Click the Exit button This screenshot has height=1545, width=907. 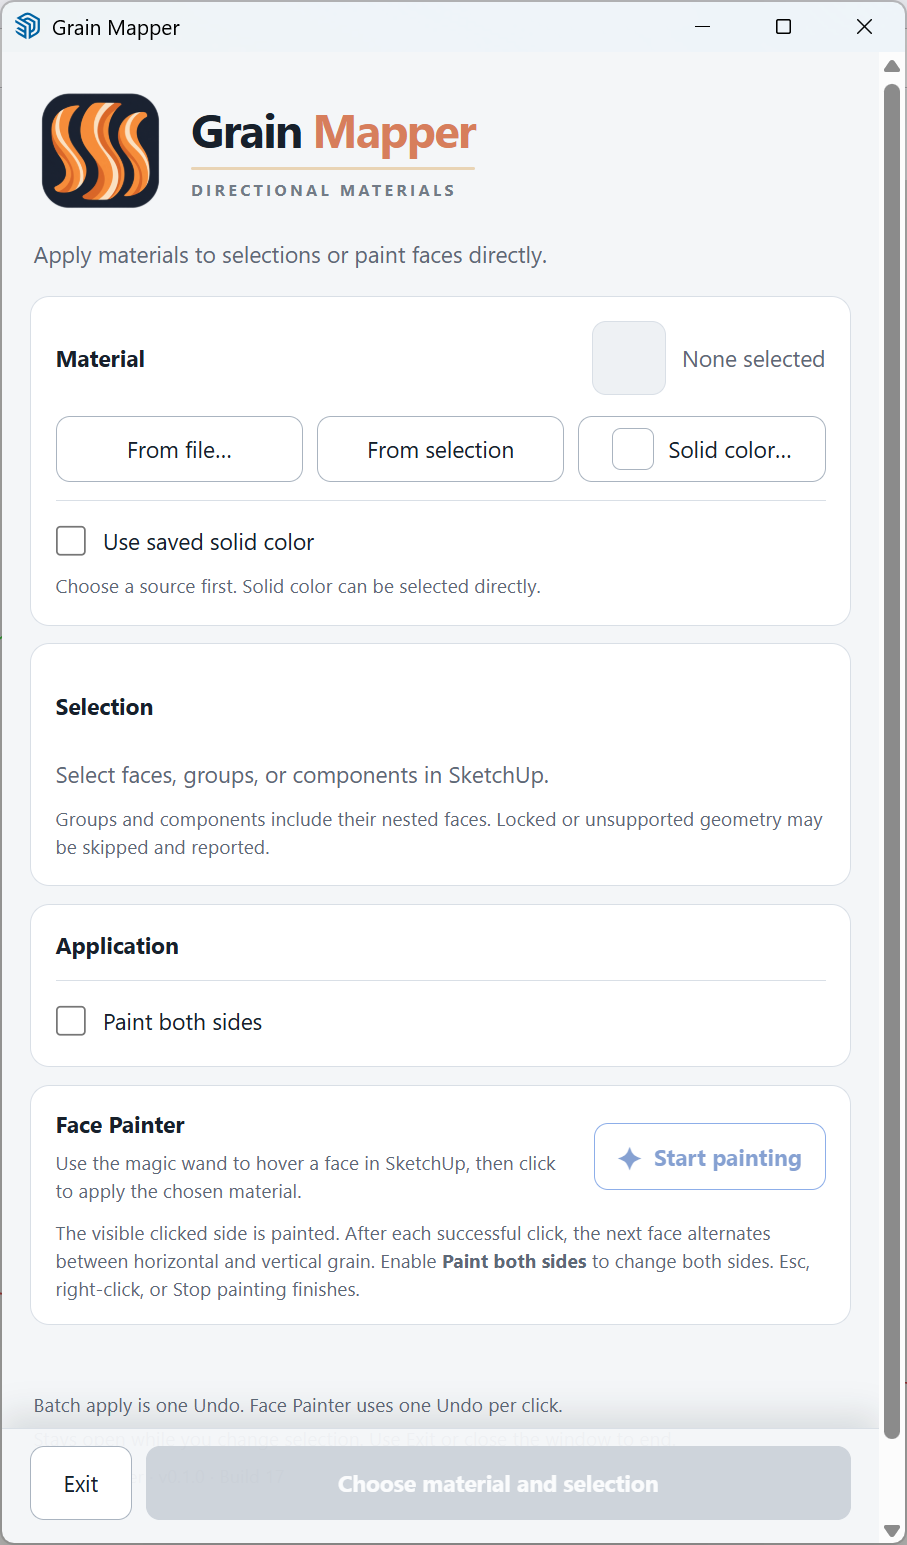pos(81,1483)
